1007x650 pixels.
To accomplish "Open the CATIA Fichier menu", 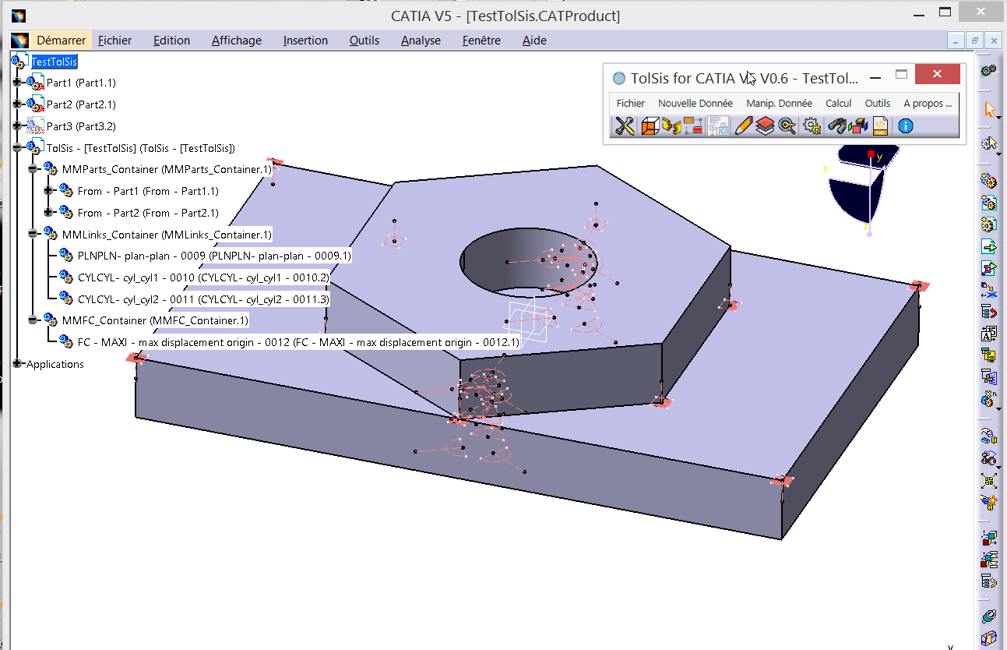I will (x=114, y=40).
